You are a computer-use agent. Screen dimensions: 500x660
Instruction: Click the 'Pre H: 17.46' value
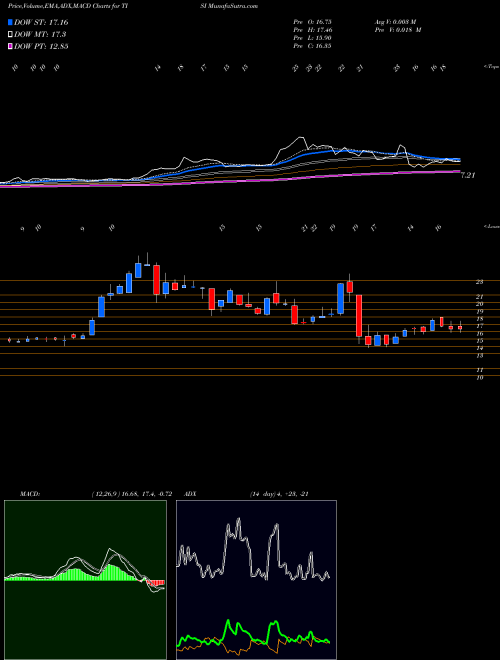tap(312, 30)
